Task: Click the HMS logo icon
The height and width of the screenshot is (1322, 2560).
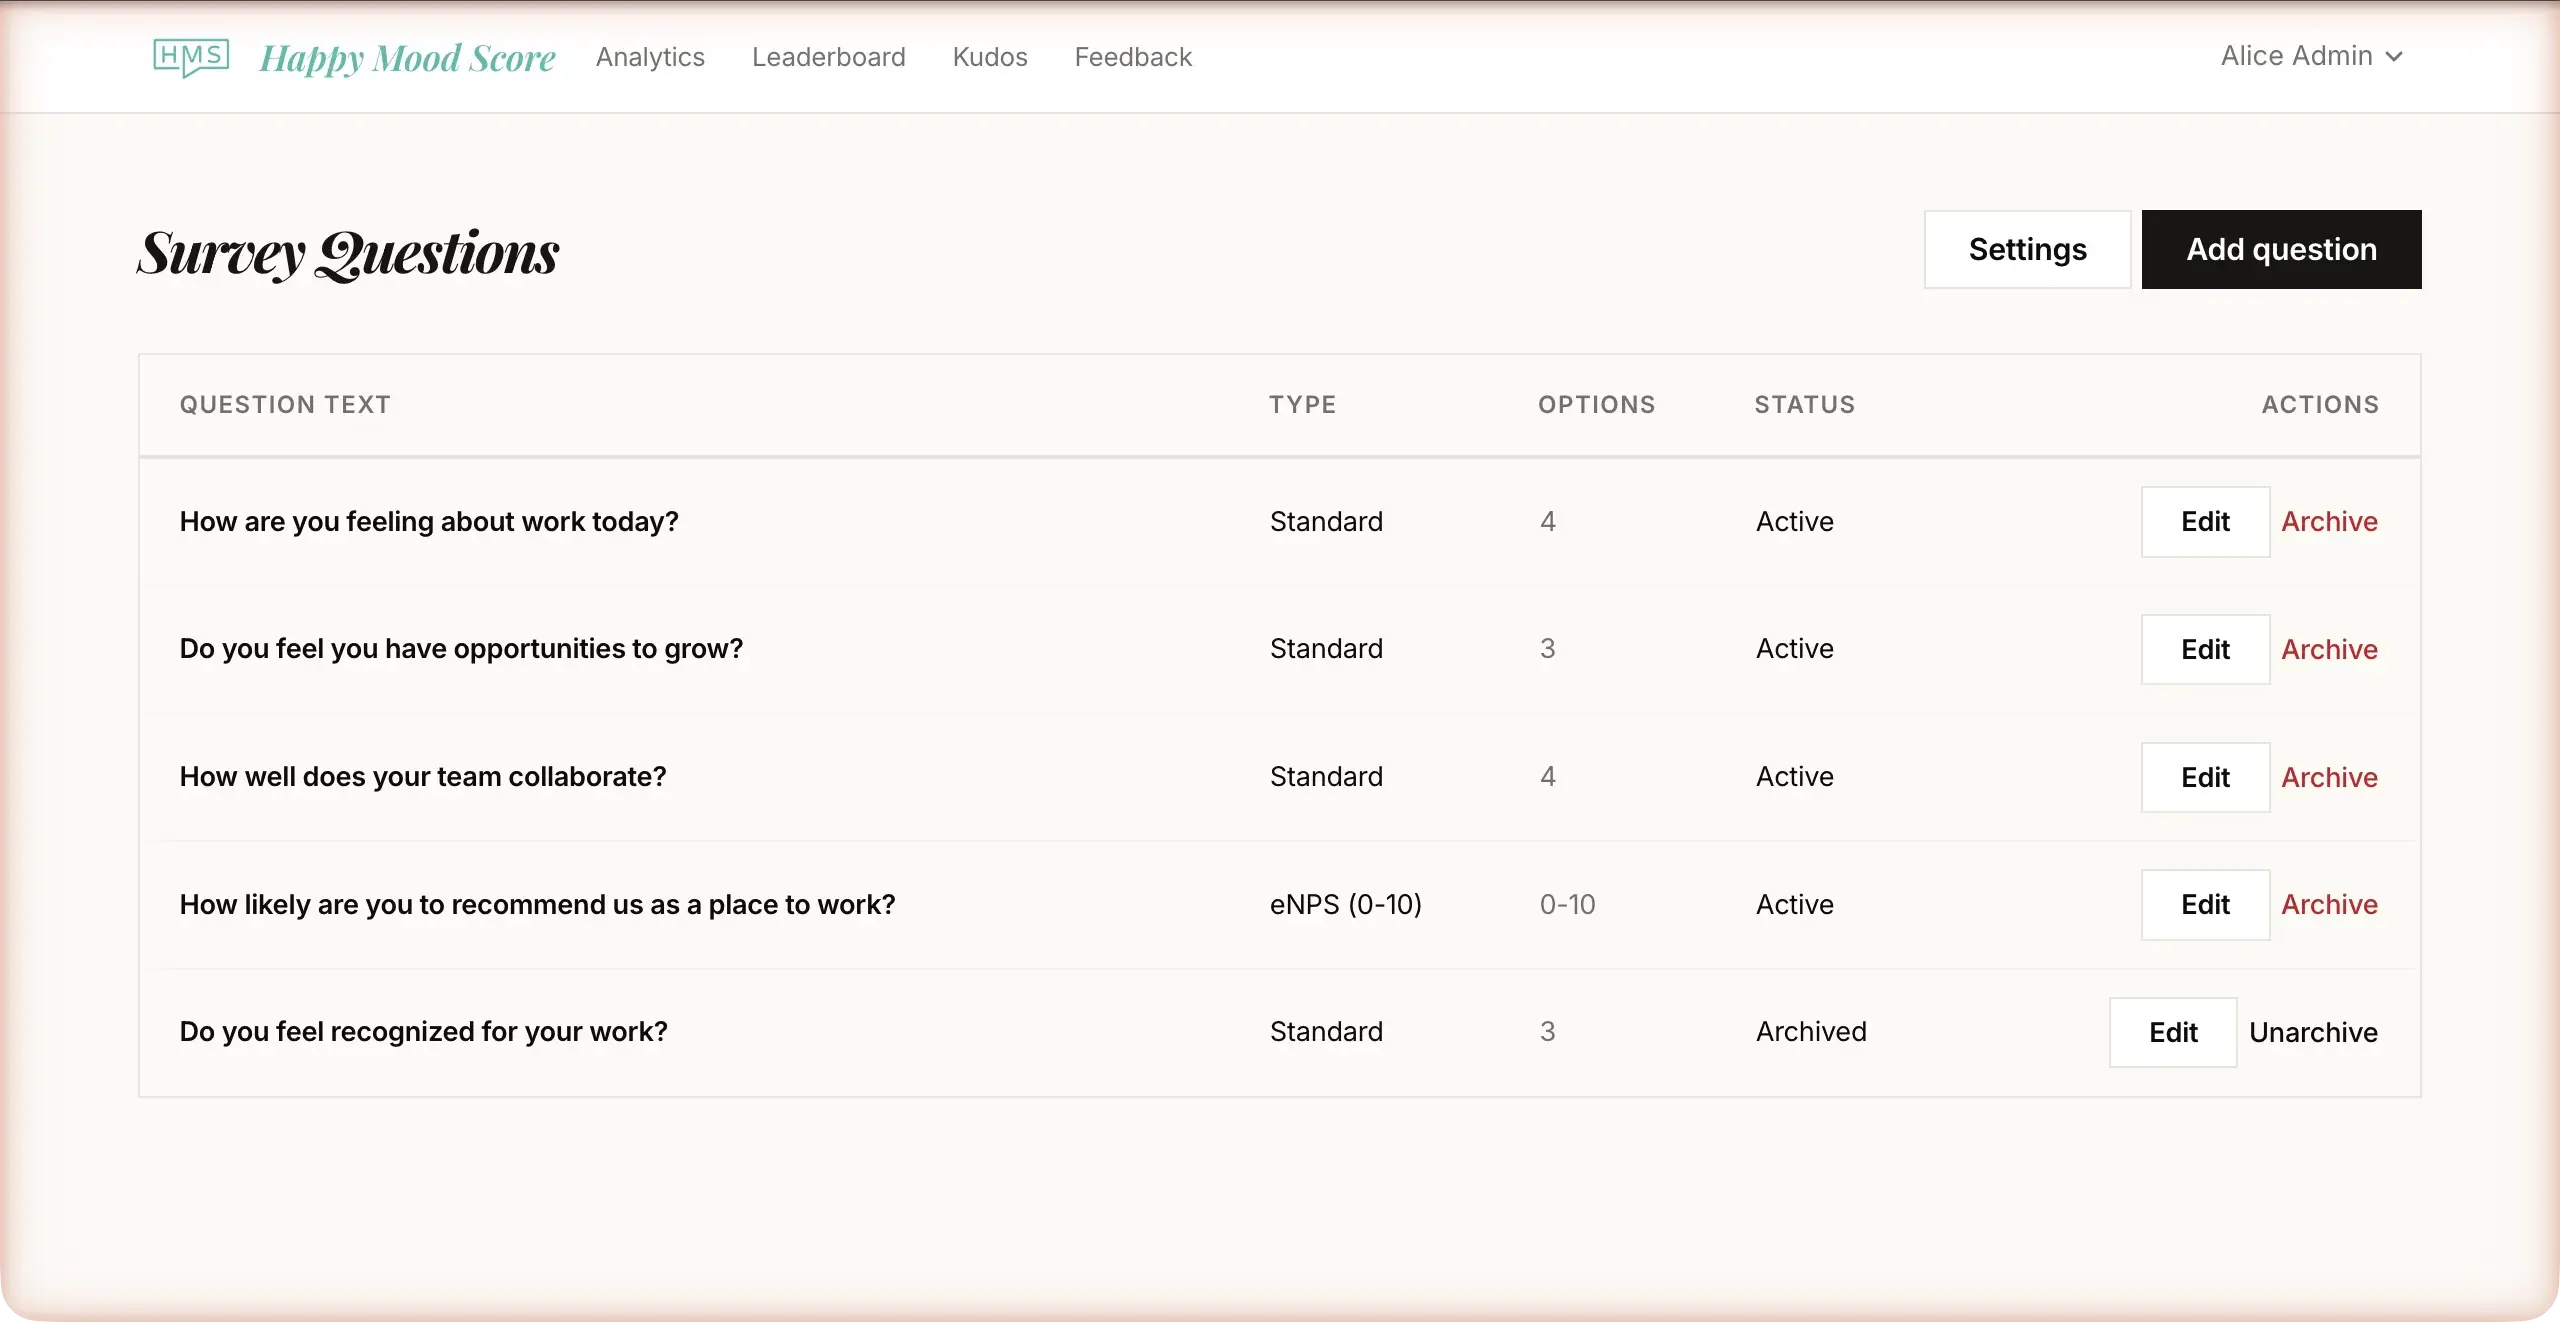Action: pos(190,57)
